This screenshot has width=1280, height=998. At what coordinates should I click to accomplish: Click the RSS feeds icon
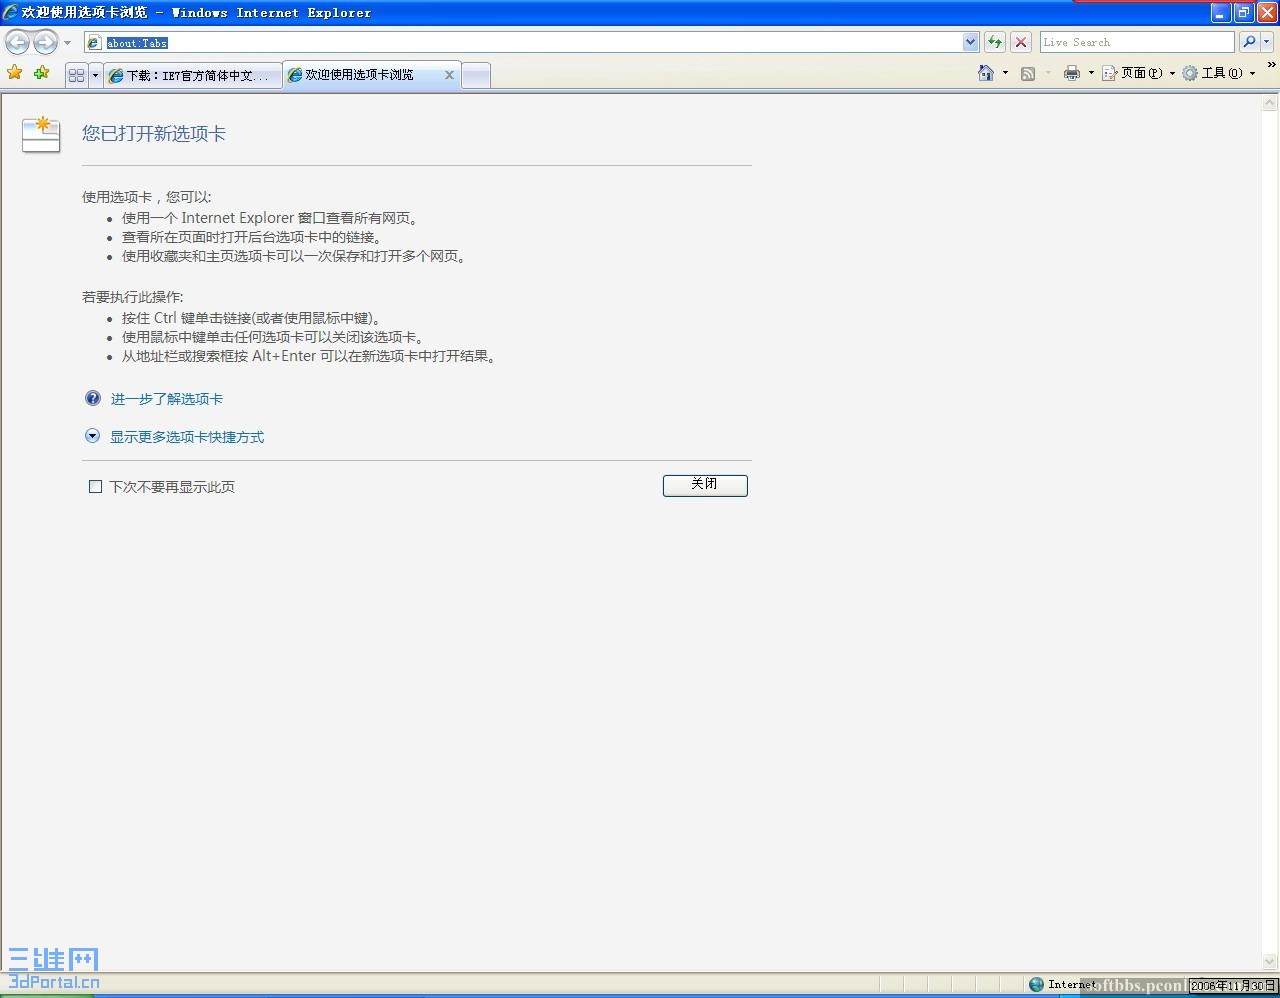pos(1028,73)
